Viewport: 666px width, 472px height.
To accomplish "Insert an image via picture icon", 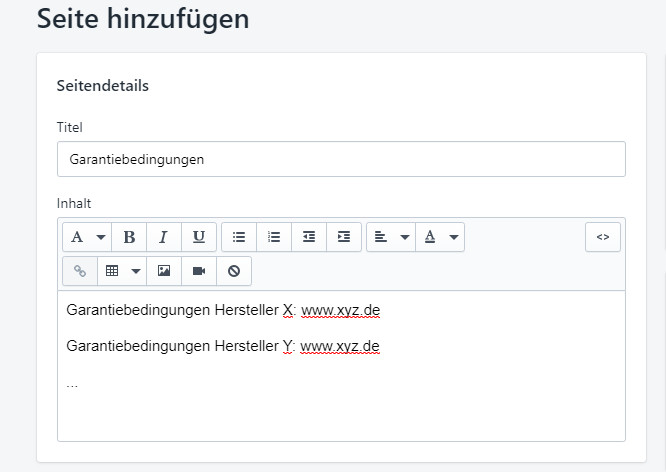I will coord(164,271).
